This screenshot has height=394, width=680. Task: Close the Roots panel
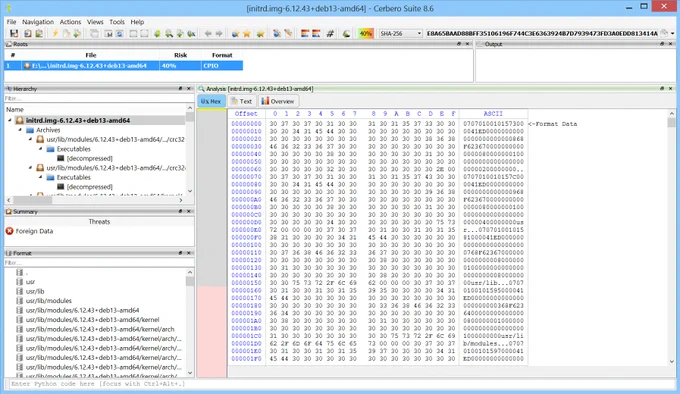(467, 44)
